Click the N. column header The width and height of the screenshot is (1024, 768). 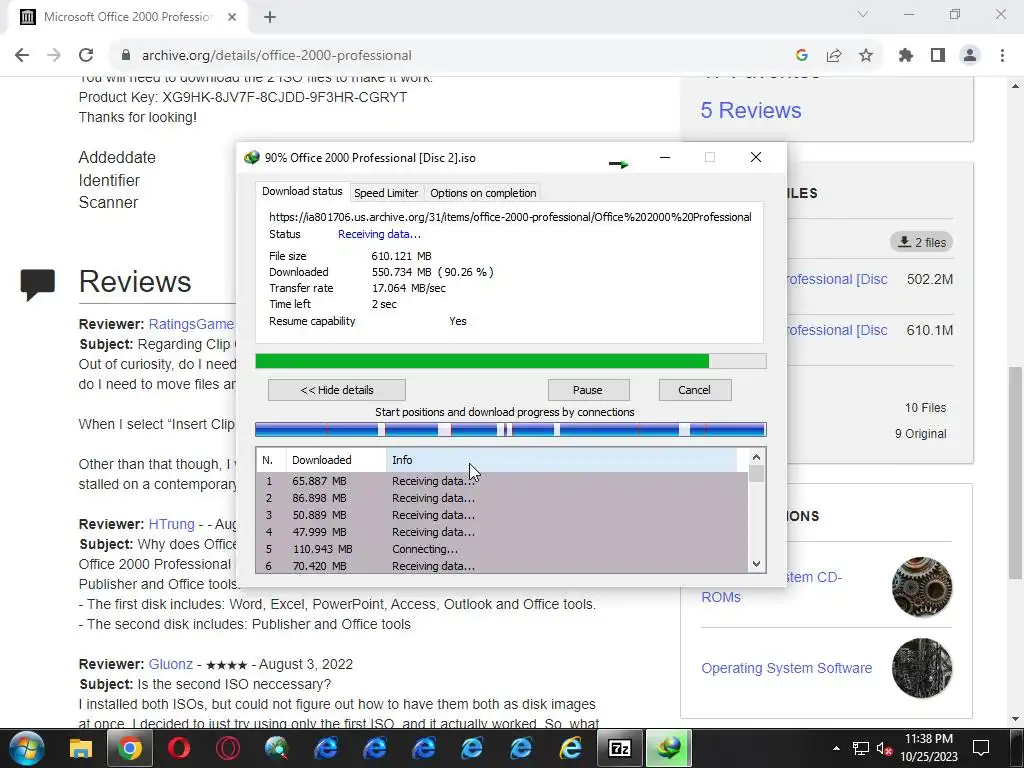(272, 460)
